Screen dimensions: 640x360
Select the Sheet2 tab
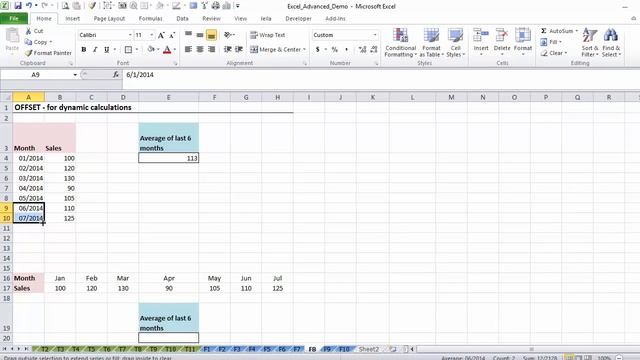click(369, 349)
